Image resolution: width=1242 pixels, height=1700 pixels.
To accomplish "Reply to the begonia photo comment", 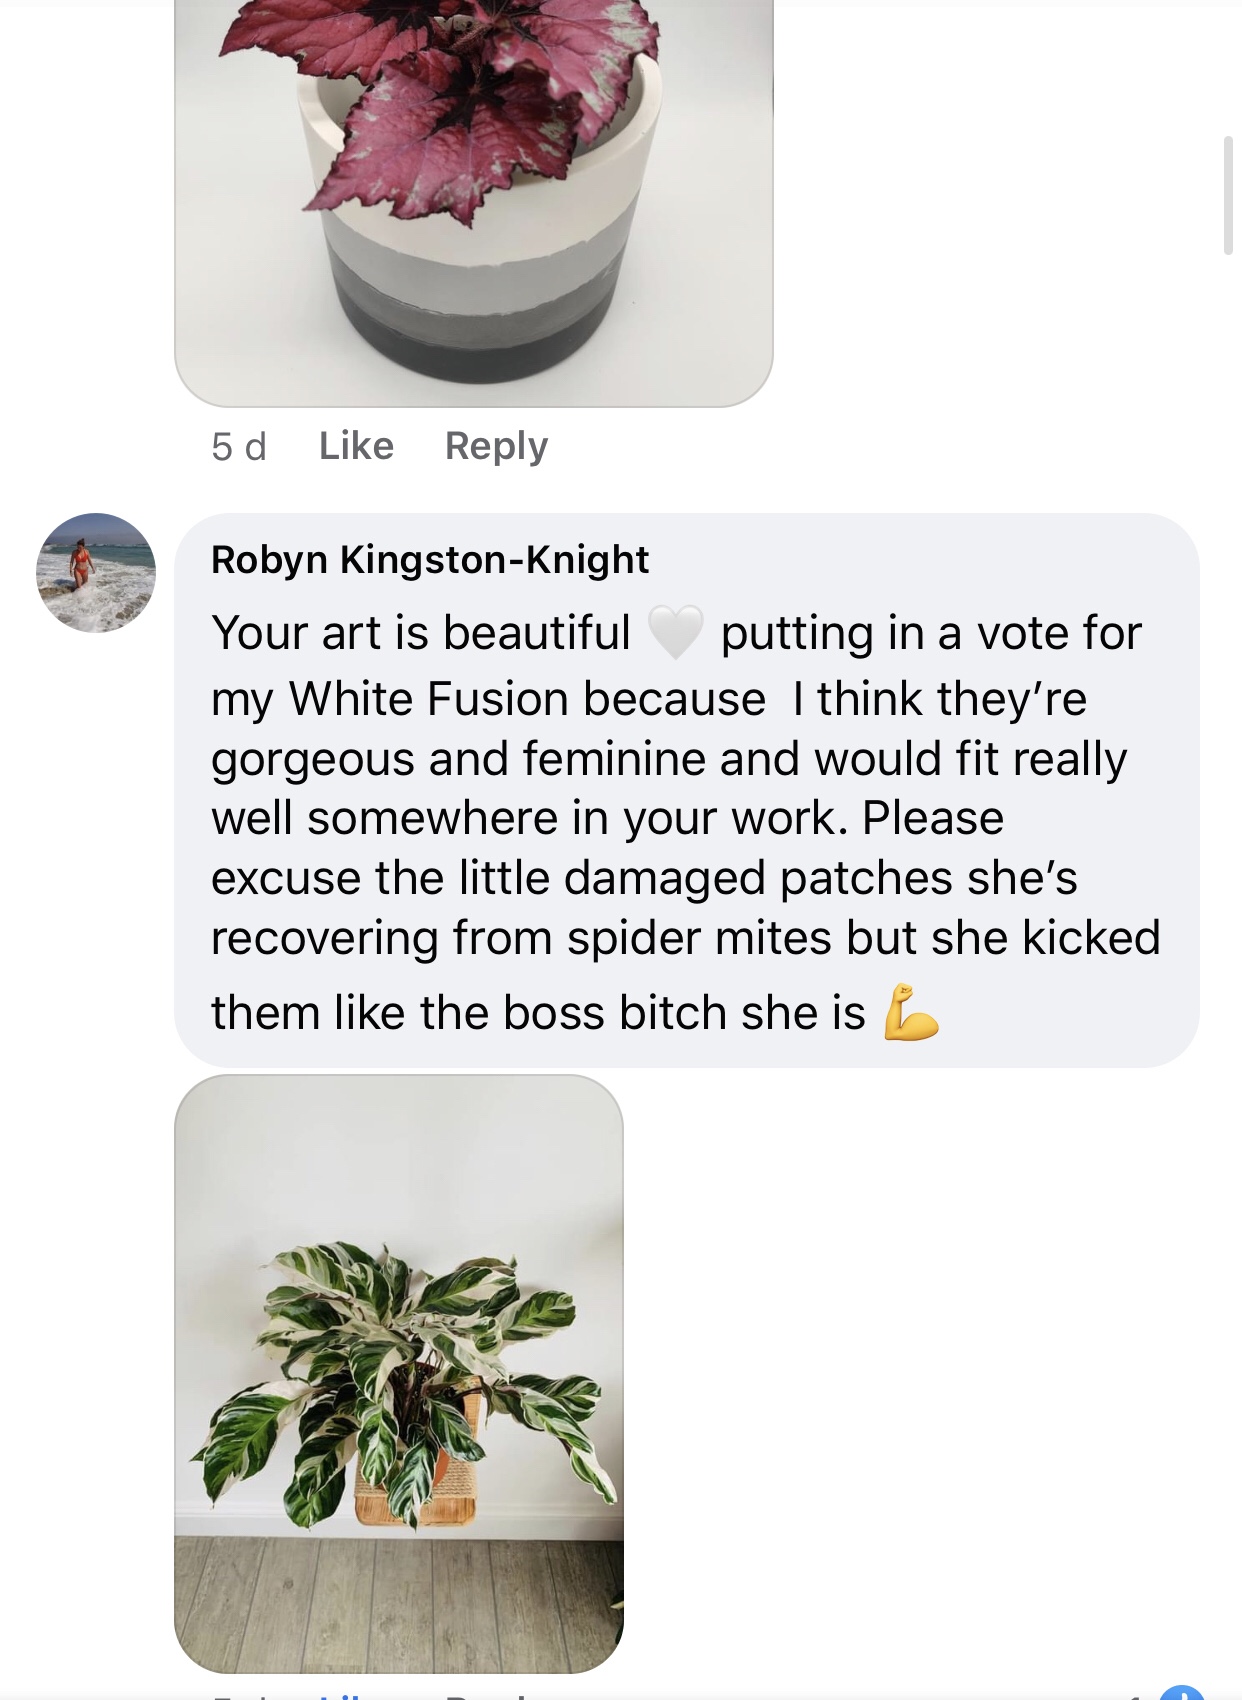I will pyautogui.click(x=496, y=446).
